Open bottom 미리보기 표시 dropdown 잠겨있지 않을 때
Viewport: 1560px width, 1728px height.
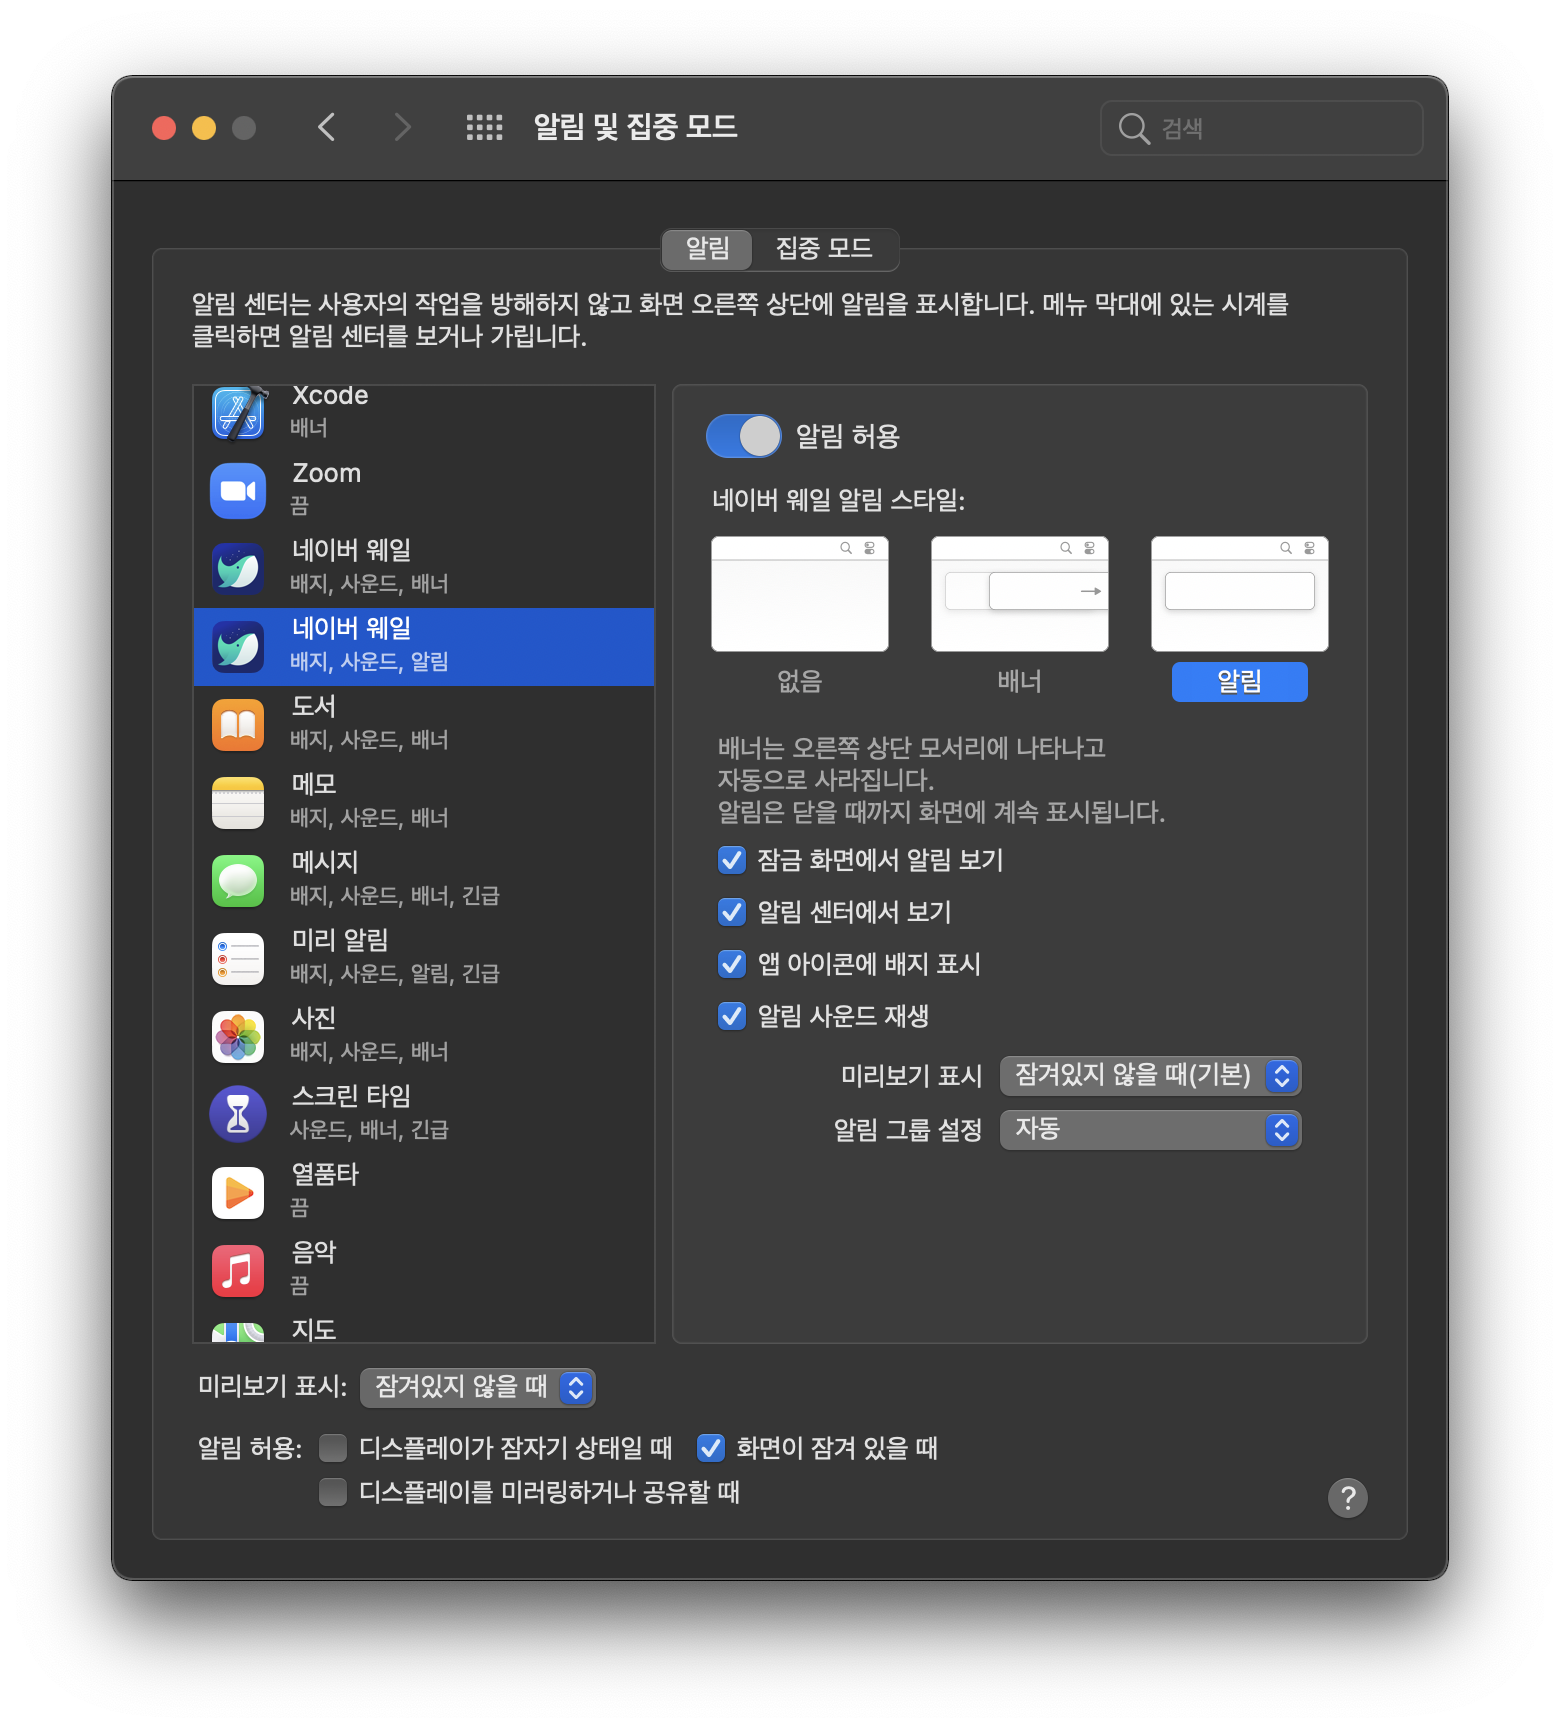pyautogui.click(x=478, y=1388)
